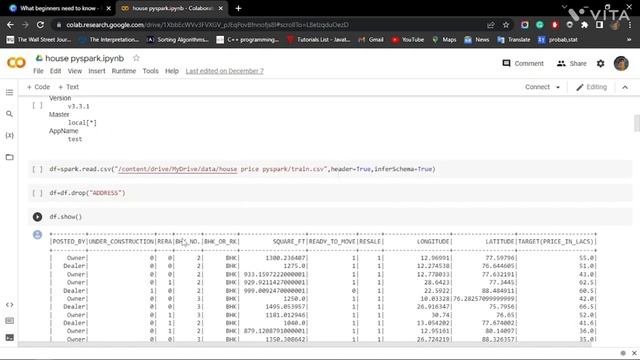The width and height of the screenshot is (640, 360).
Task: Open a new browser tab
Action: pos(238,8)
